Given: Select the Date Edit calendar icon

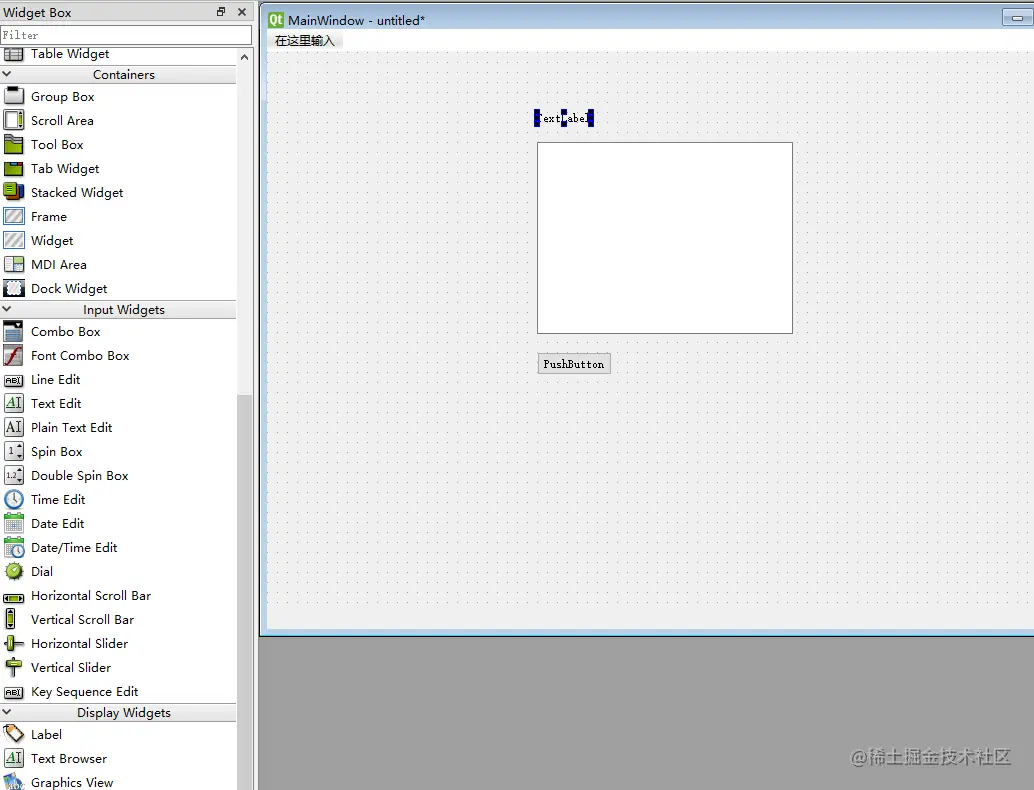Looking at the screenshot, I should 14,523.
